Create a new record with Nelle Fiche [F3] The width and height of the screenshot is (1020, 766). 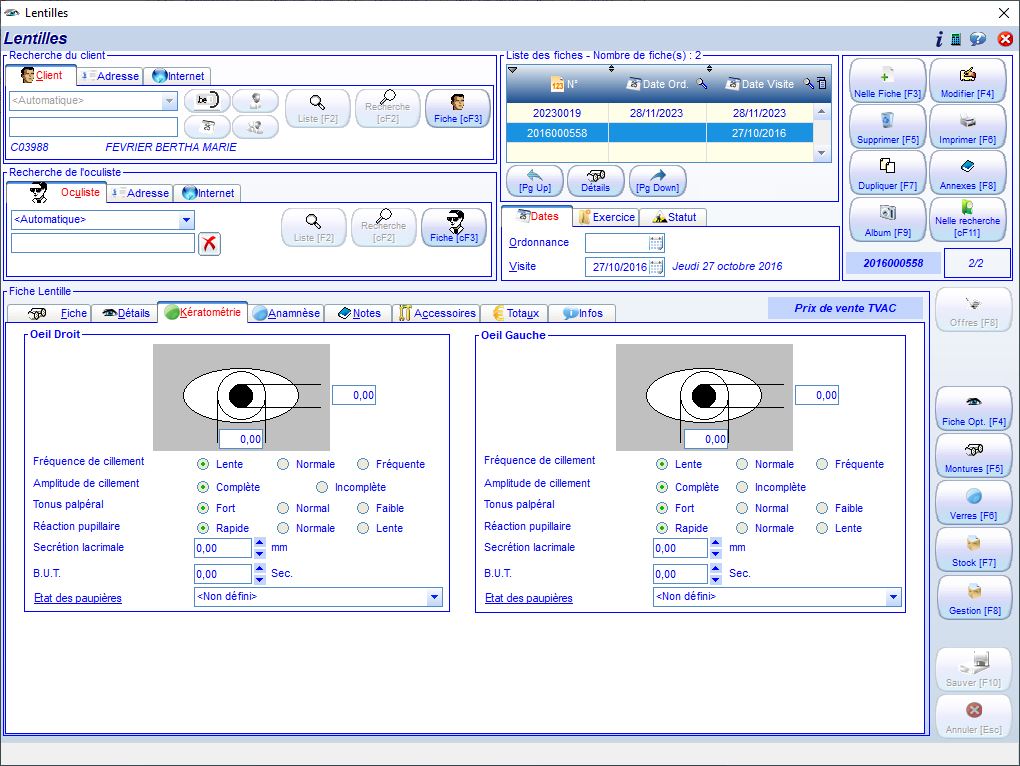pyautogui.click(x=887, y=81)
